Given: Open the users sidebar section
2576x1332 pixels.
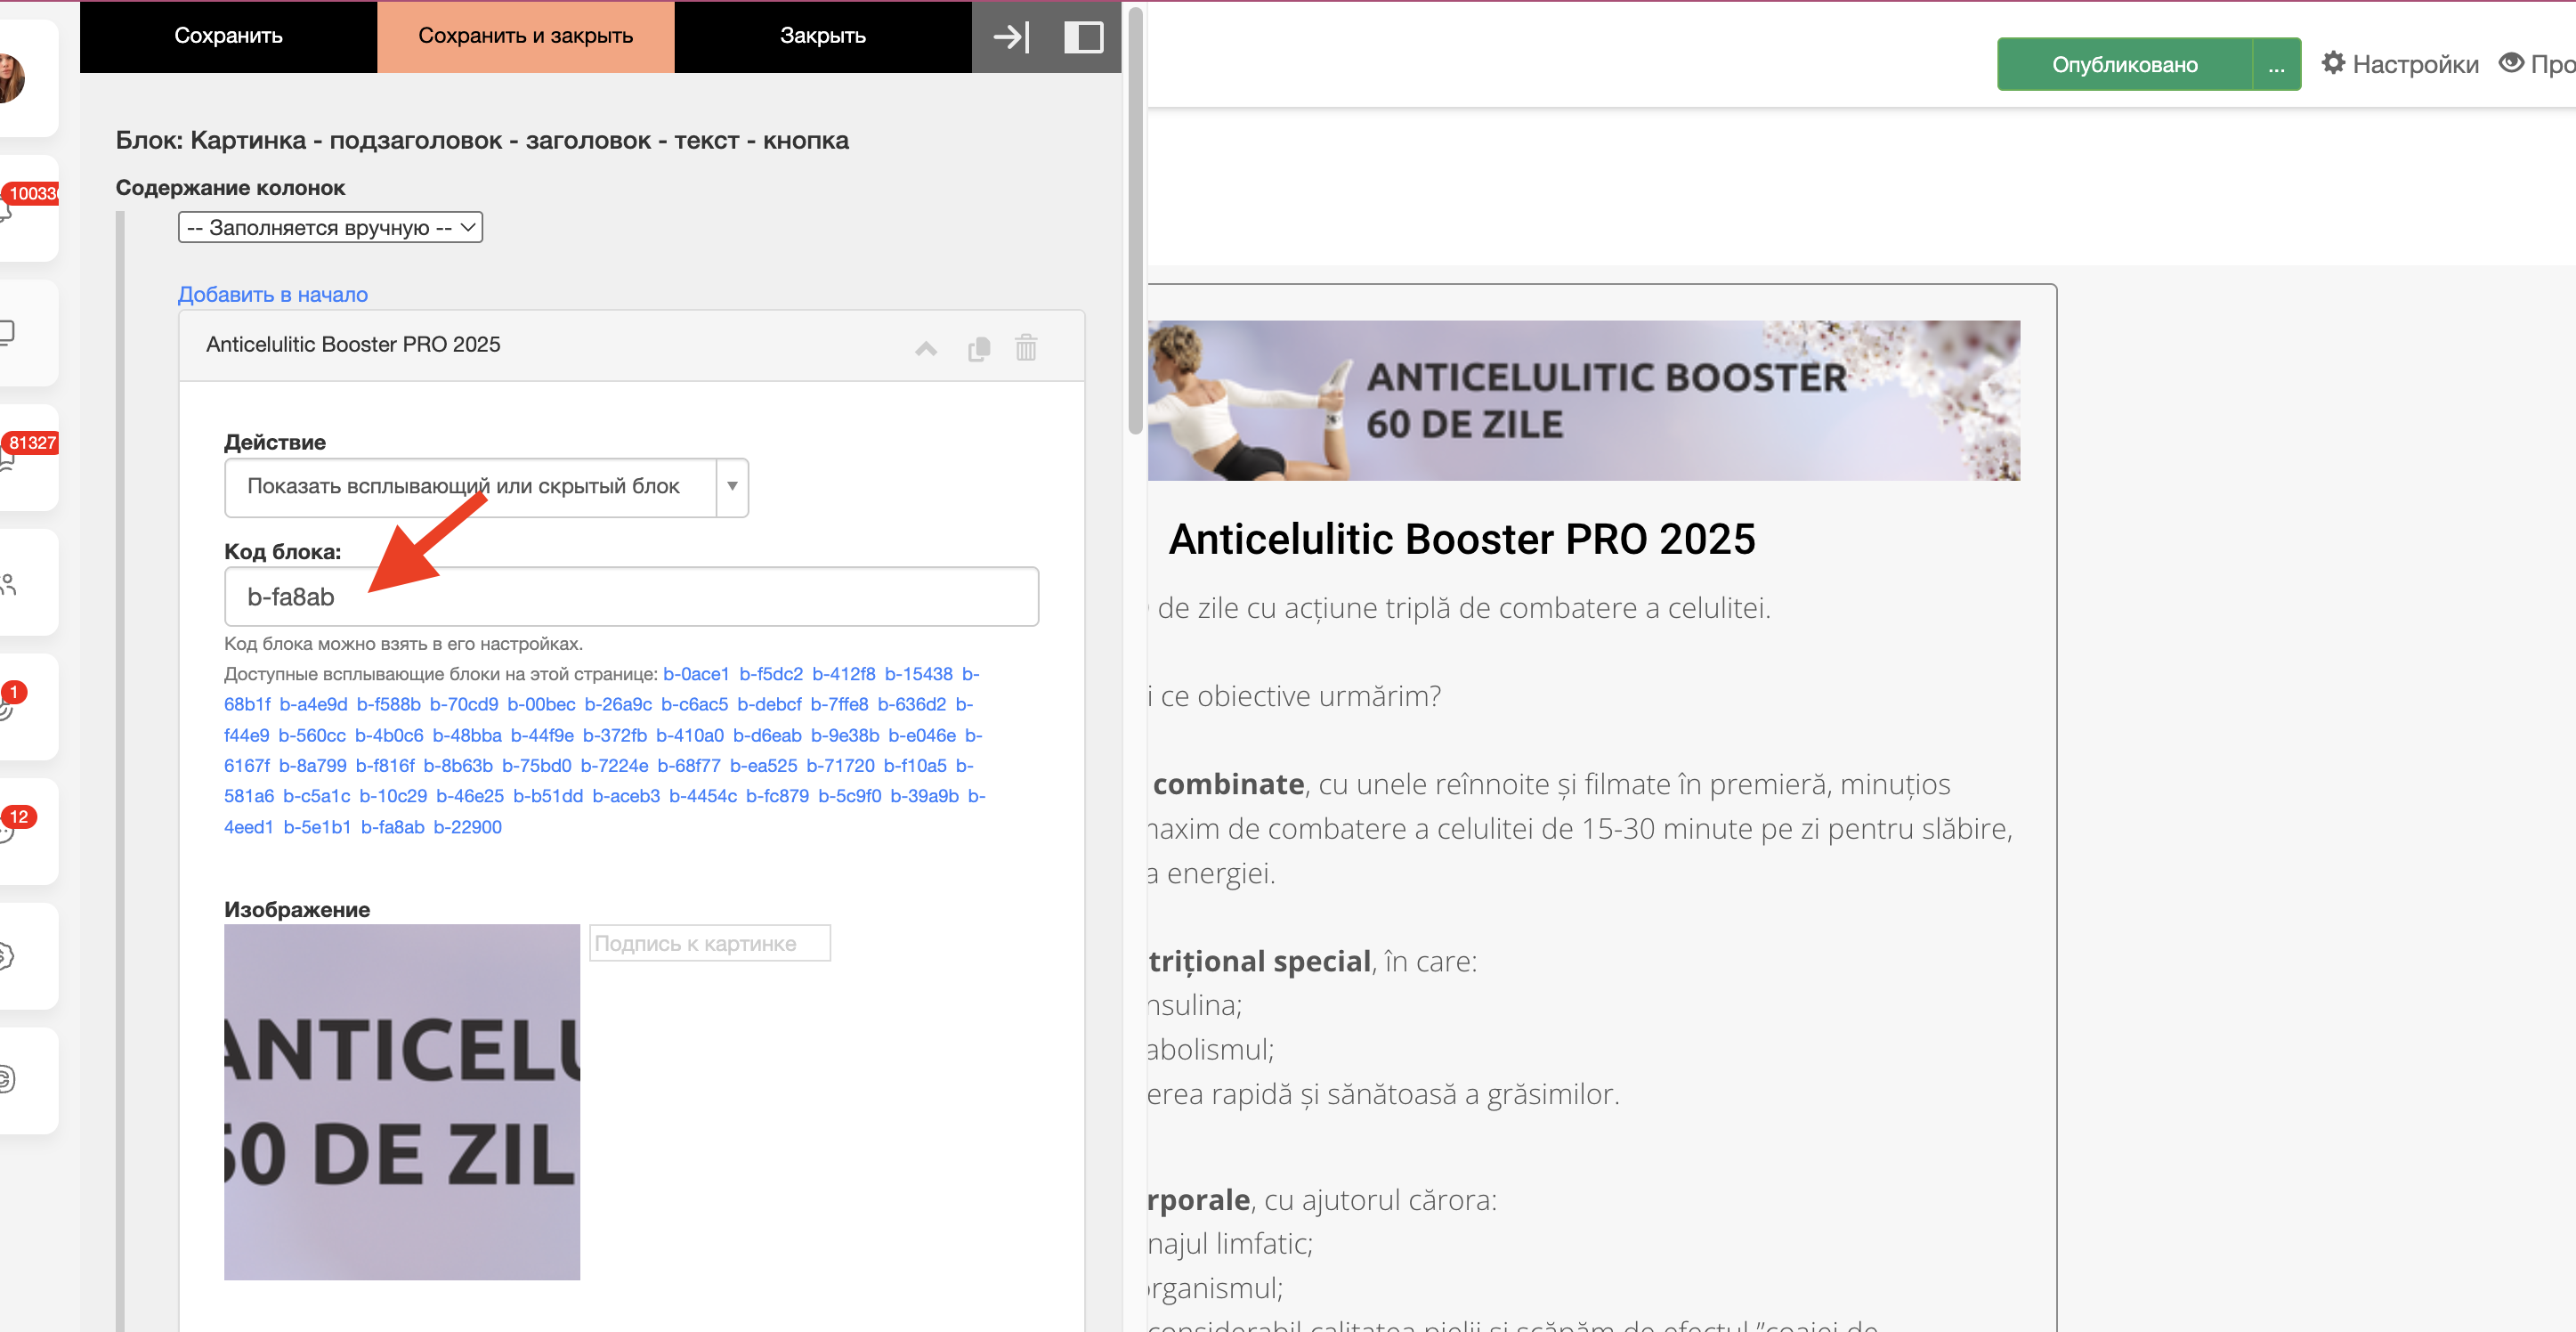Looking at the screenshot, I should pyautogui.click(x=10, y=583).
